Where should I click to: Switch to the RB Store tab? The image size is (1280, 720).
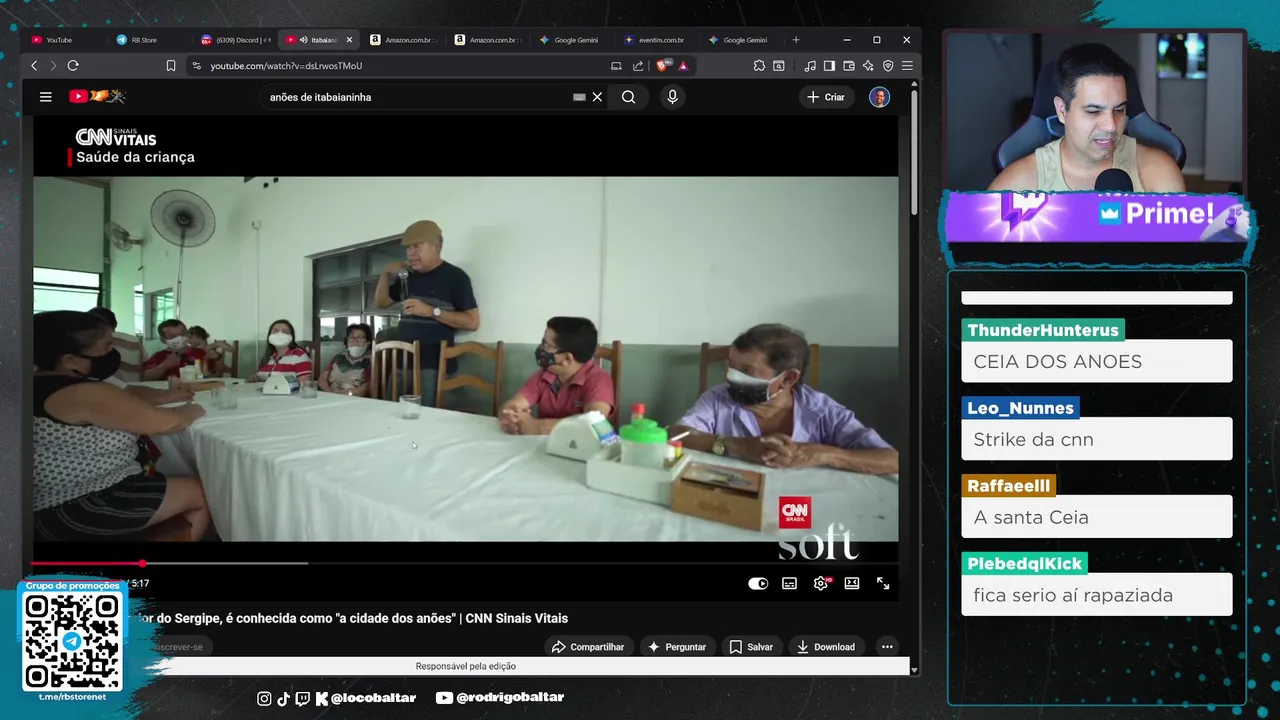point(144,40)
